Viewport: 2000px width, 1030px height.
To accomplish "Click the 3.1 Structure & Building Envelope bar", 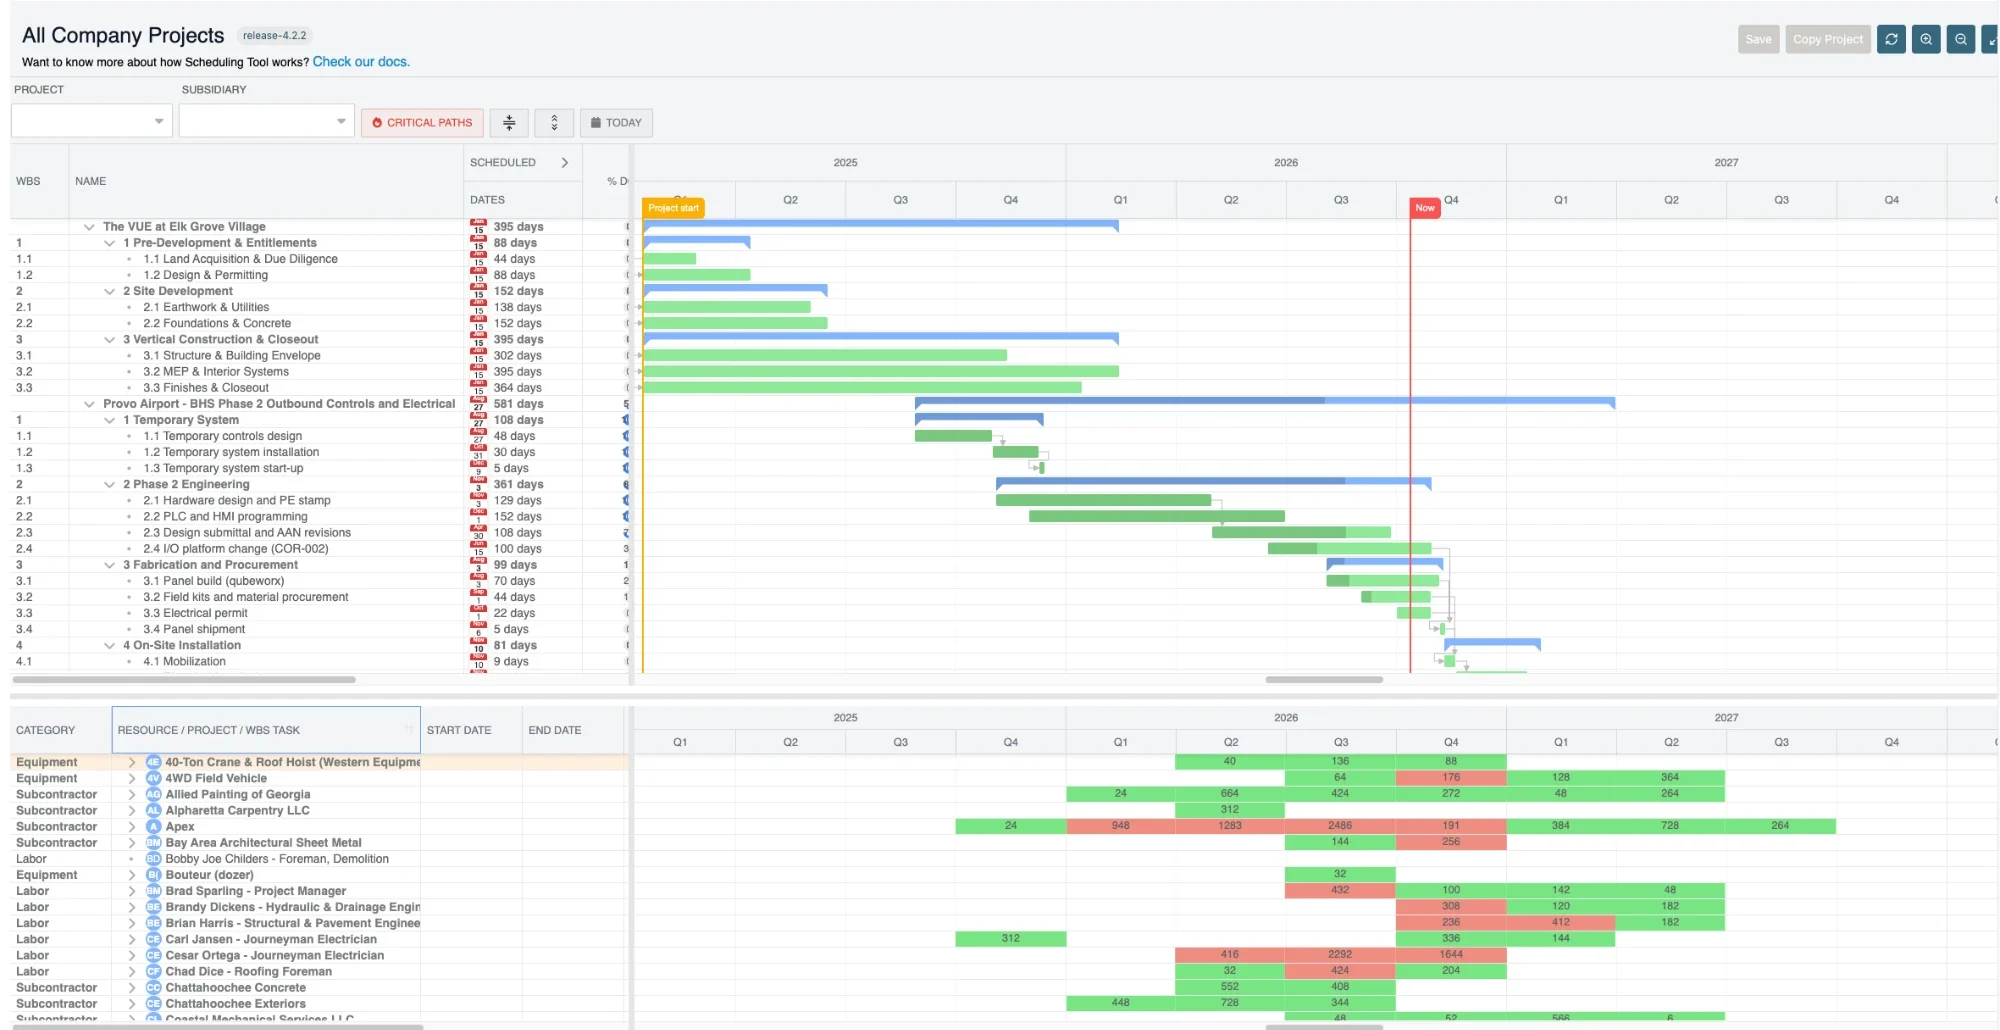I will tap(825, 355).
